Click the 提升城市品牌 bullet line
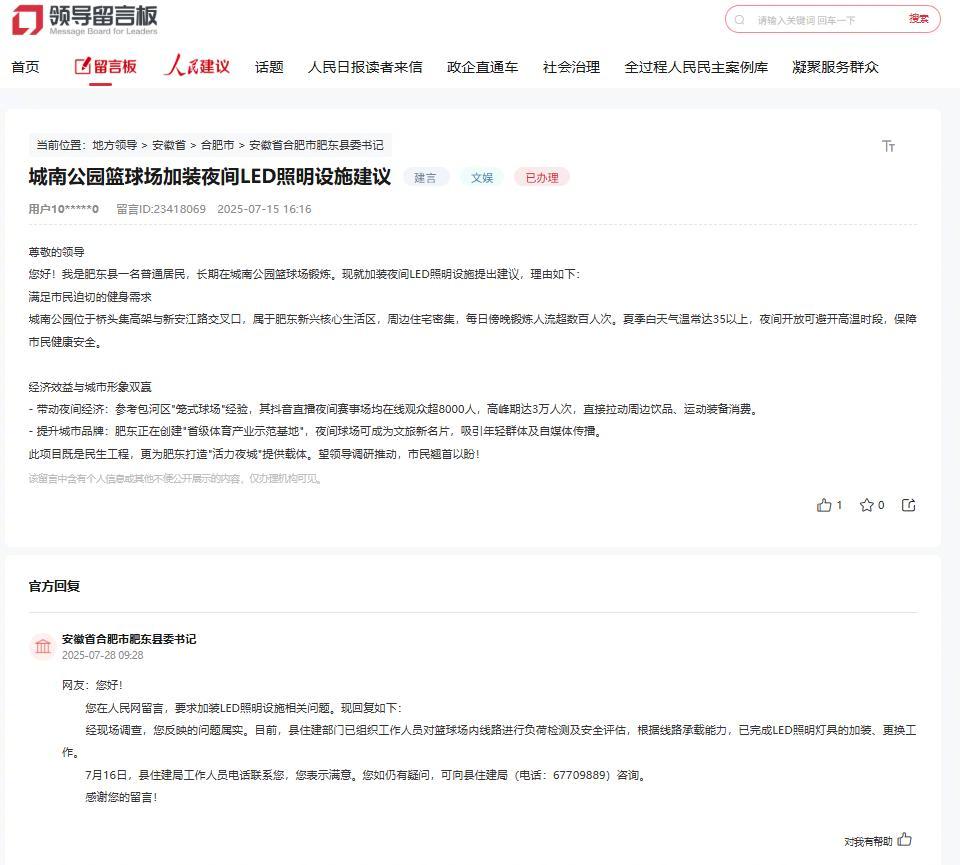The height and width of the screenshot is (865, 960). tap(316, 431)
